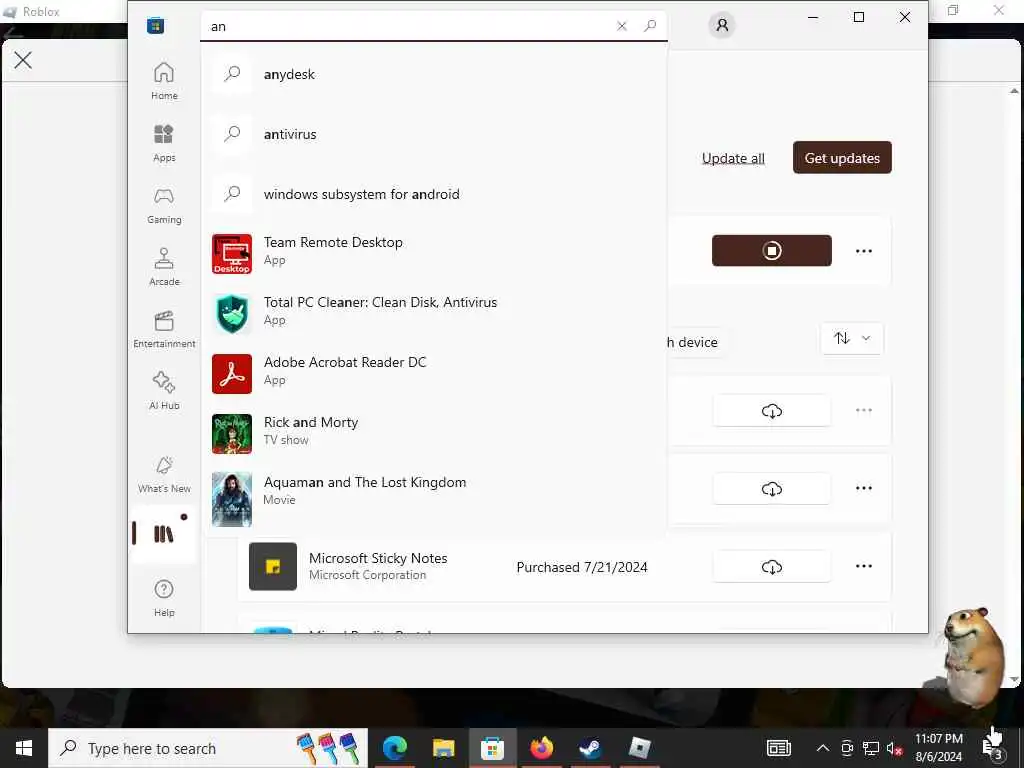This screenshot has height=768, width=1024.
Task: Click Purchased 7/21/2024 text
Action: pyautogui.click(x=581, y=567)
